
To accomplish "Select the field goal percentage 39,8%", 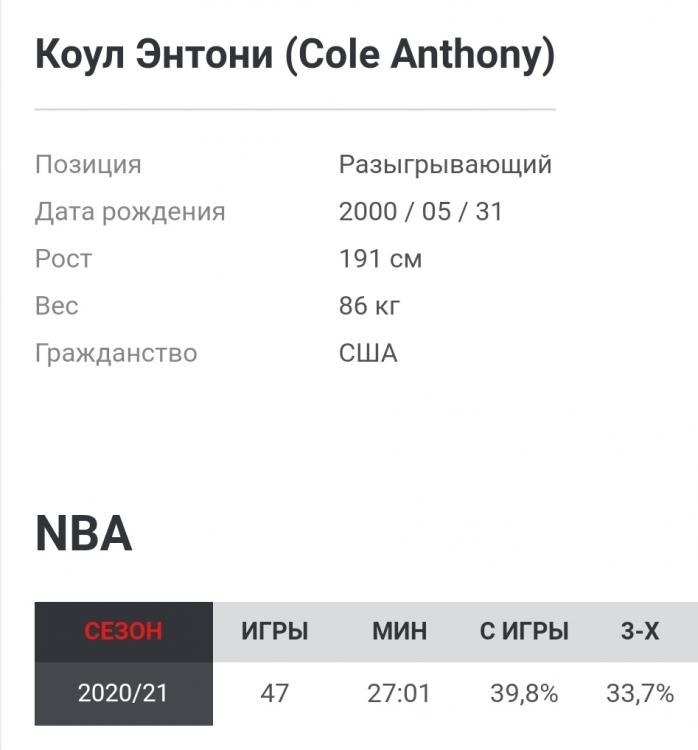I will click(x=524, y=693).
